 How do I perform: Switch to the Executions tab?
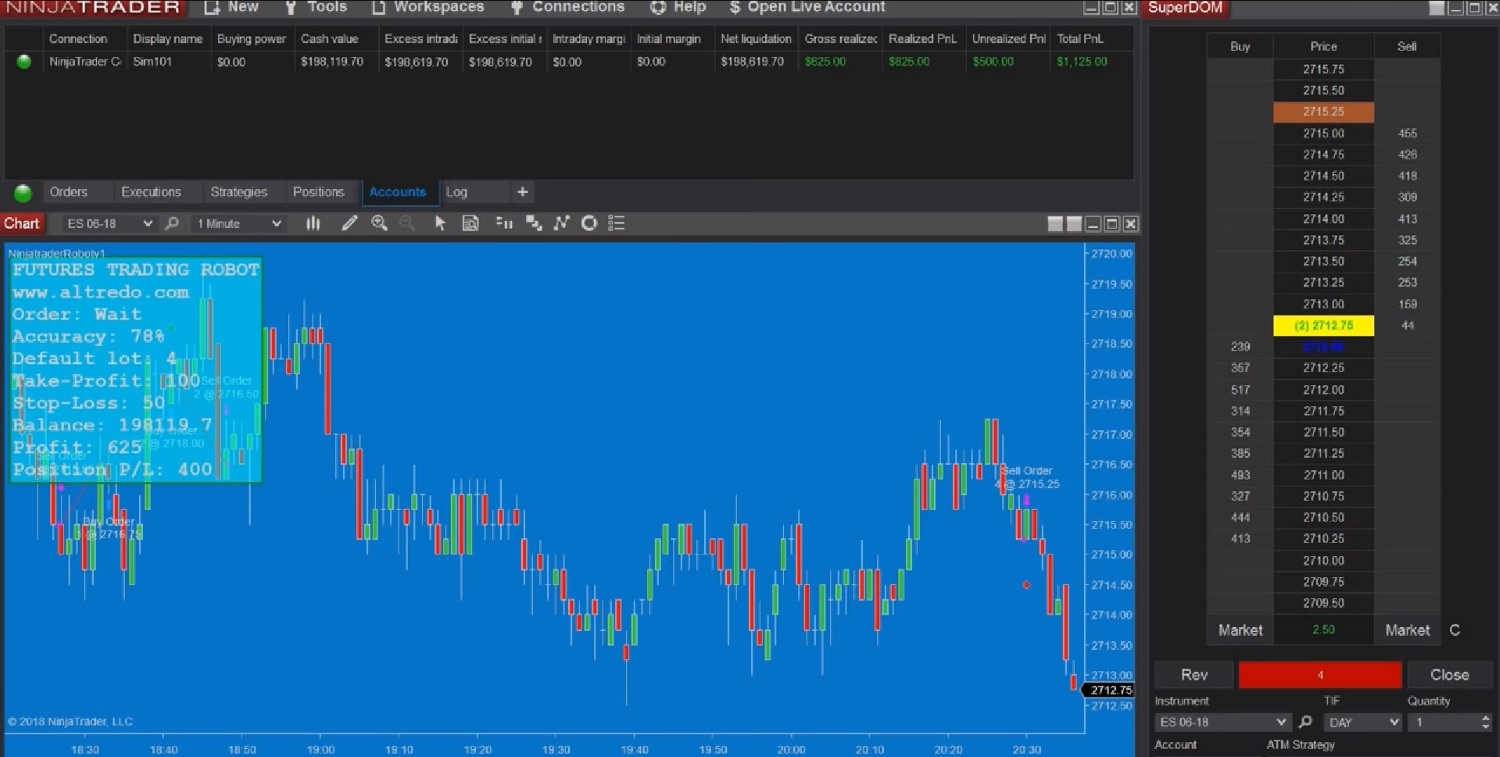(151, 192)
